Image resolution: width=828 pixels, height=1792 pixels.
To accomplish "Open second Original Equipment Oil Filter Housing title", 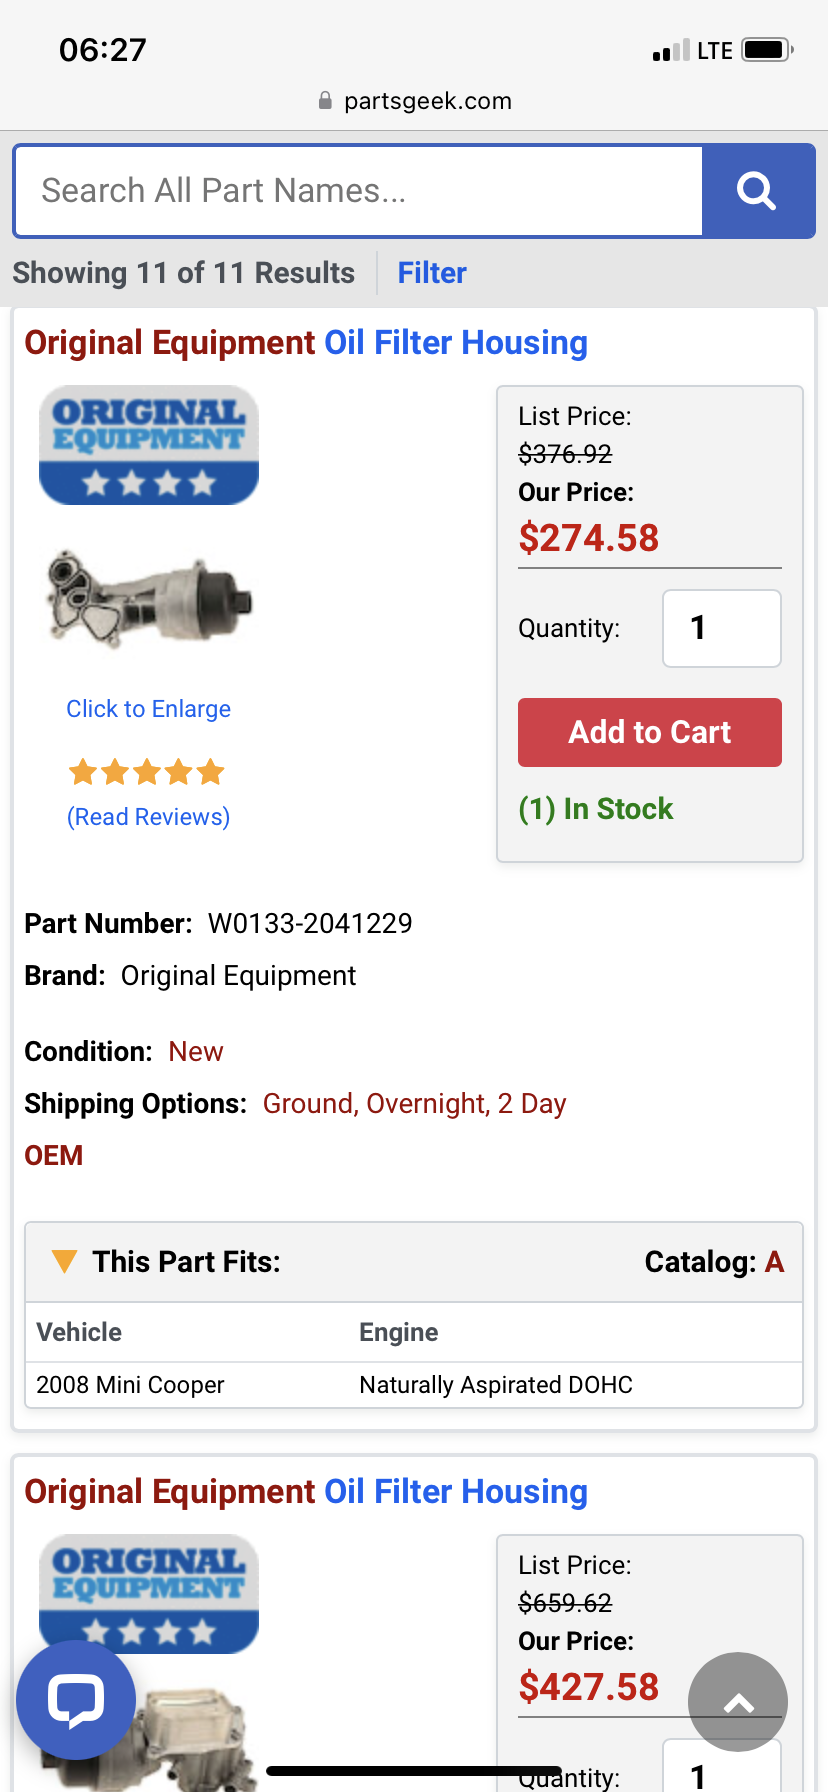I will click(x=306, y=1492).
